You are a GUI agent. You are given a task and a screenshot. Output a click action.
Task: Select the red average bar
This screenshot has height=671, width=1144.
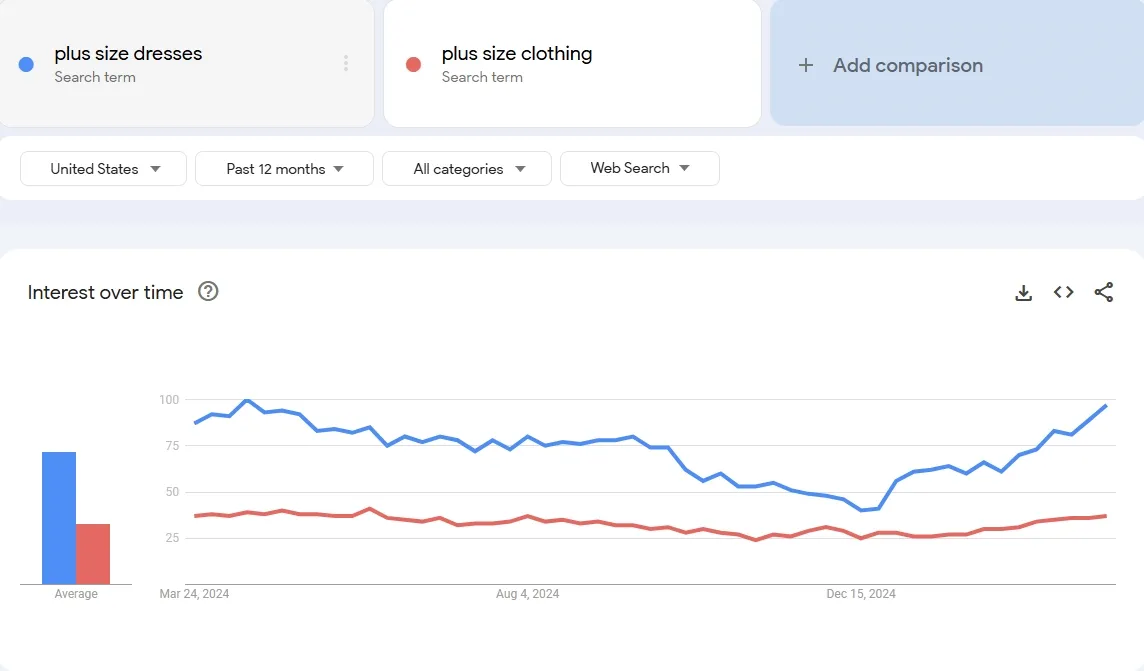point(93,554)
